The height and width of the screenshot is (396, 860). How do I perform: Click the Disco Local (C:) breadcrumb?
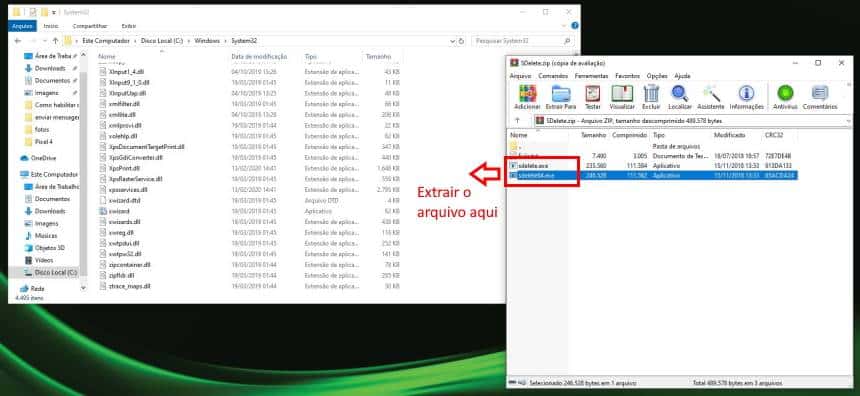tap(162, 41)
